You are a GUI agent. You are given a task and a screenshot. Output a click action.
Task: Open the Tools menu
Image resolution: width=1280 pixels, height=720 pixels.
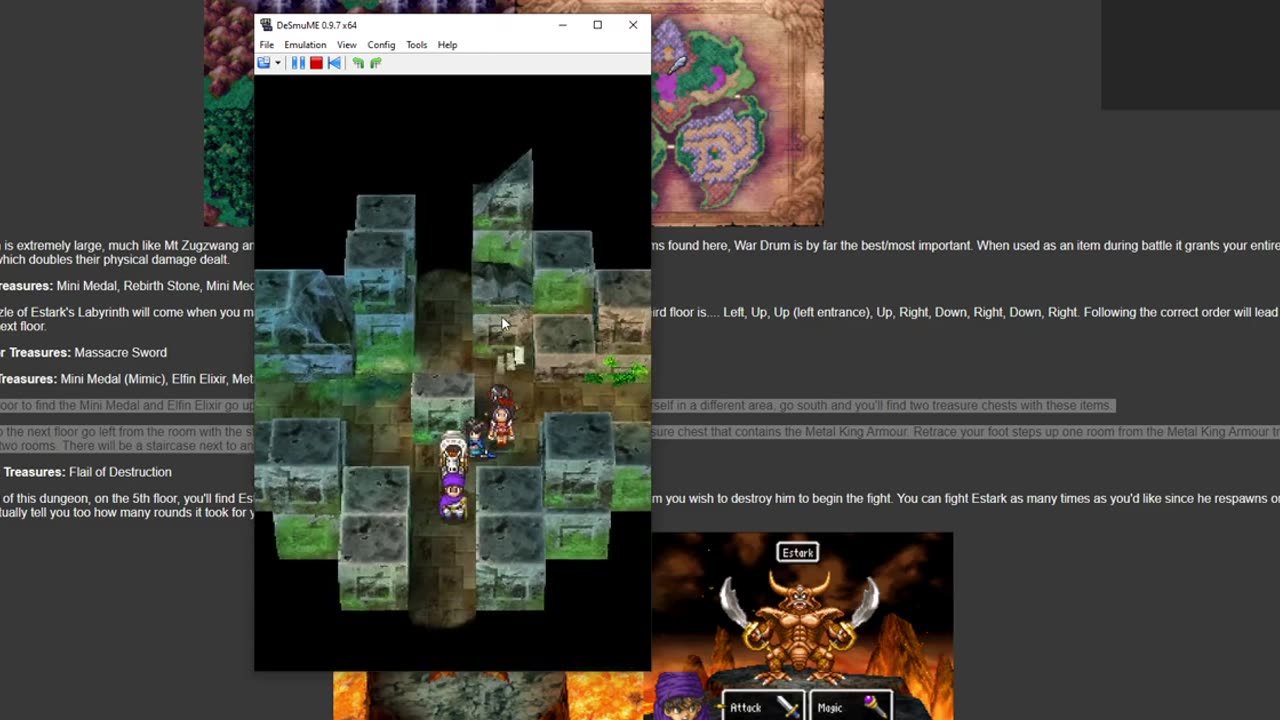coord(416,45)
